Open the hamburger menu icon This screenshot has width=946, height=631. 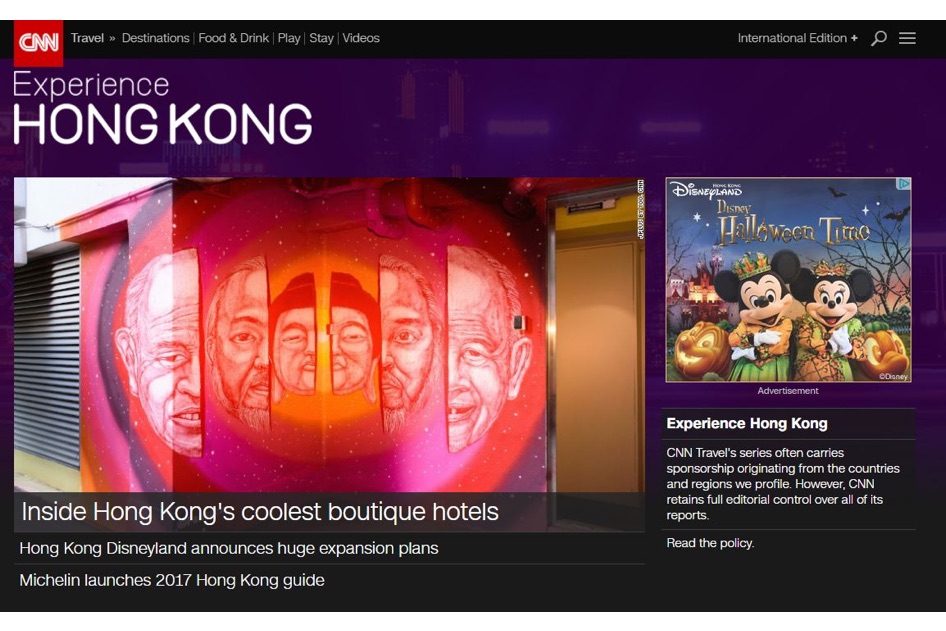pos(907,38)
